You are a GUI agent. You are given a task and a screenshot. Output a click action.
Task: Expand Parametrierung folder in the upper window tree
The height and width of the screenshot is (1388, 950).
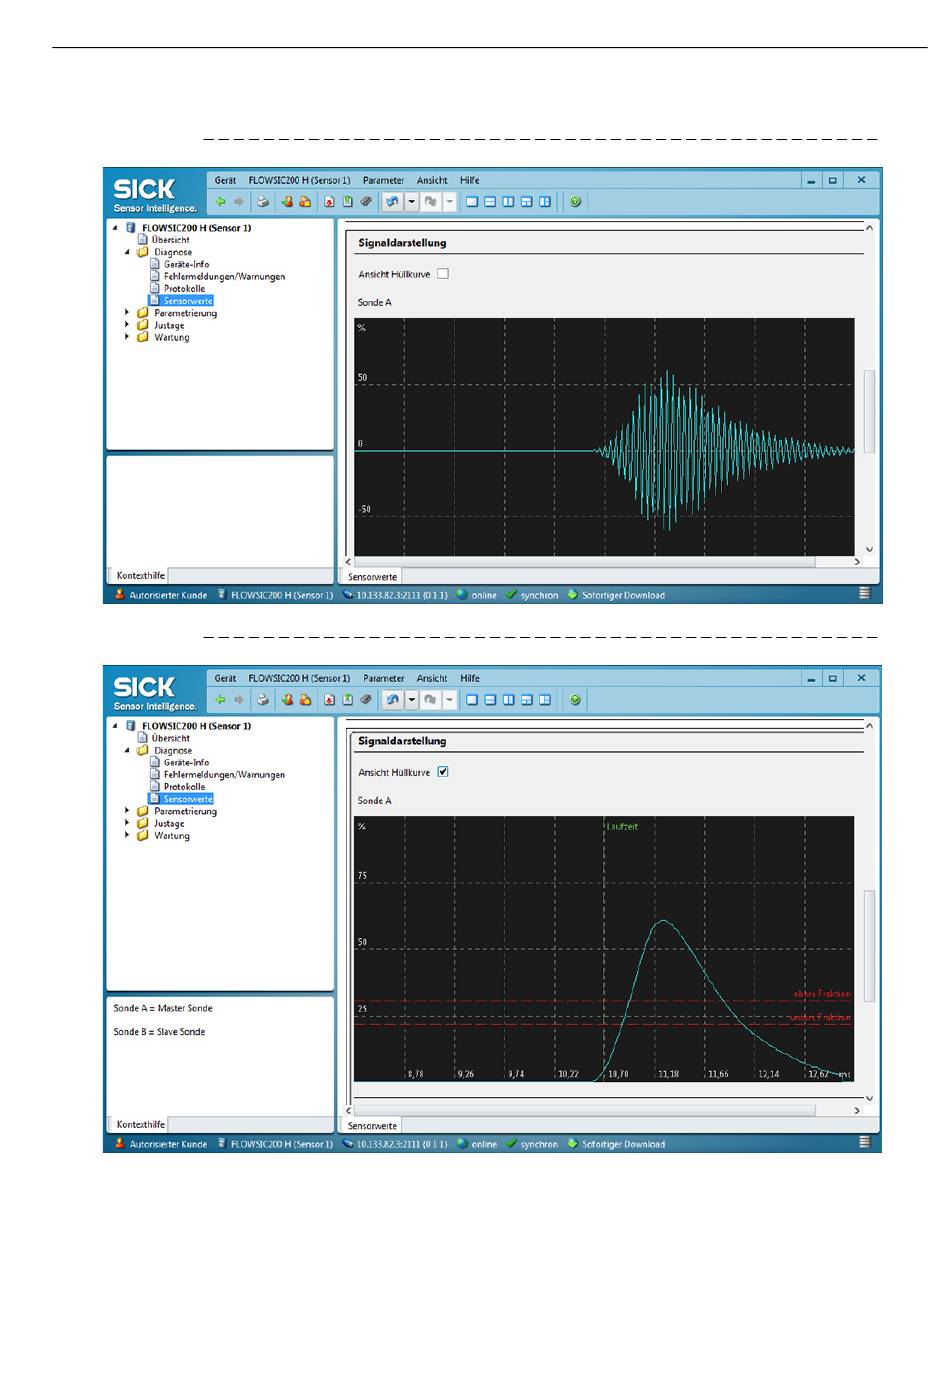point(127,313)
